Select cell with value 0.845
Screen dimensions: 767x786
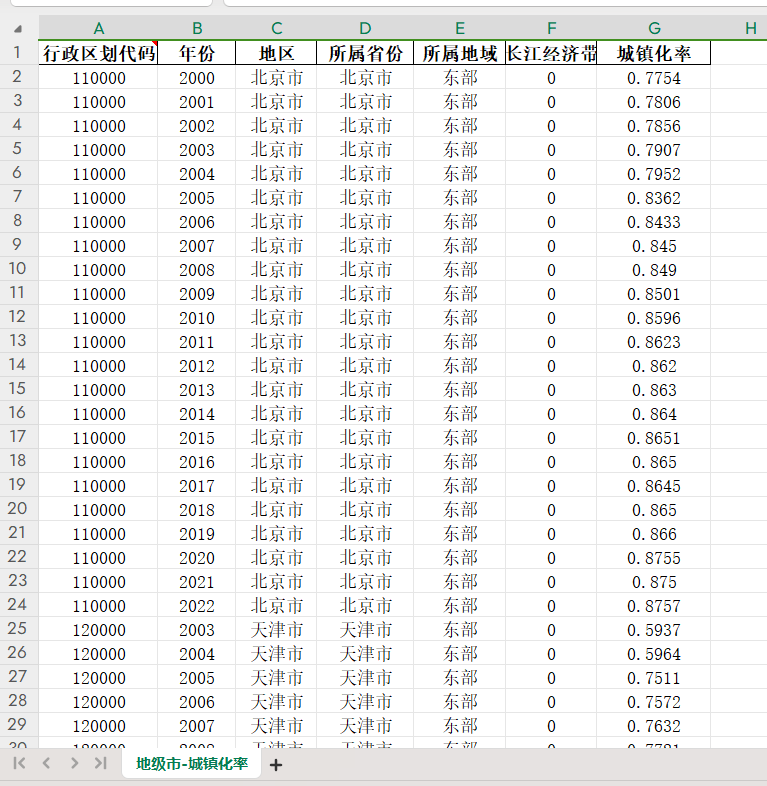(x=654, y=247)
